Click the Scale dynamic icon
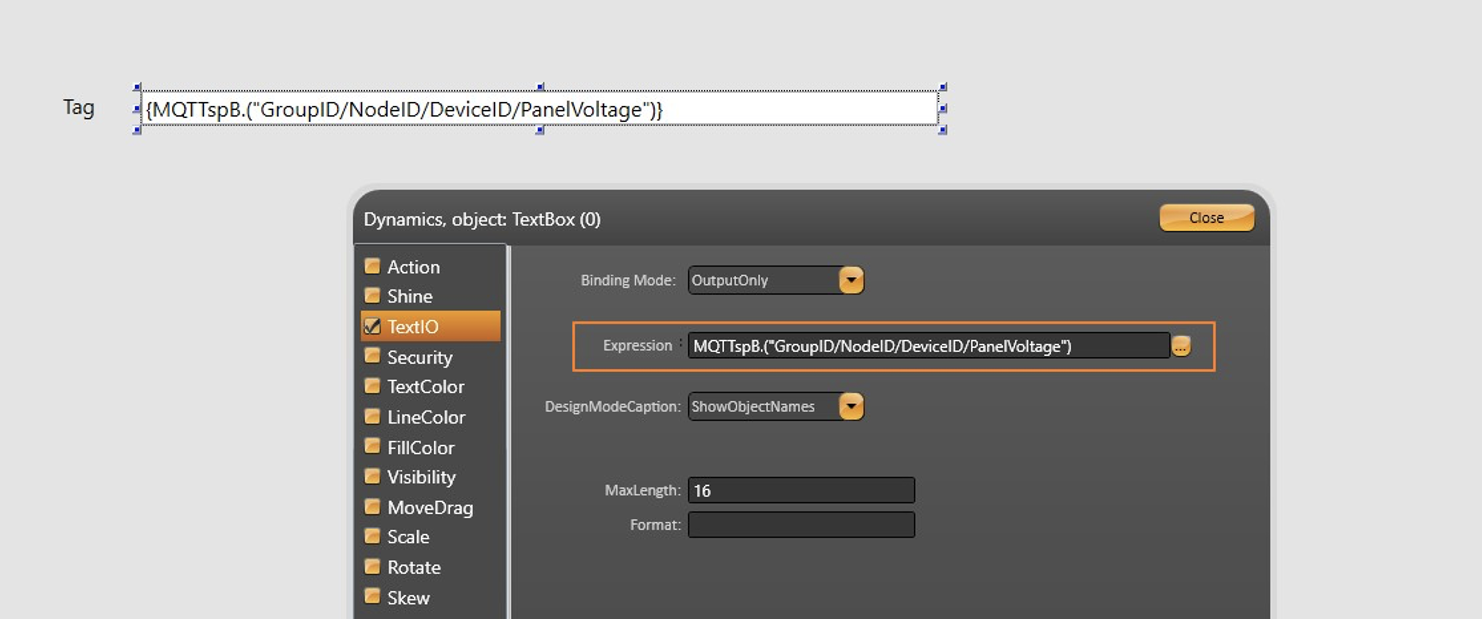This screenshot has width=1482, height=620. (372, 537)
